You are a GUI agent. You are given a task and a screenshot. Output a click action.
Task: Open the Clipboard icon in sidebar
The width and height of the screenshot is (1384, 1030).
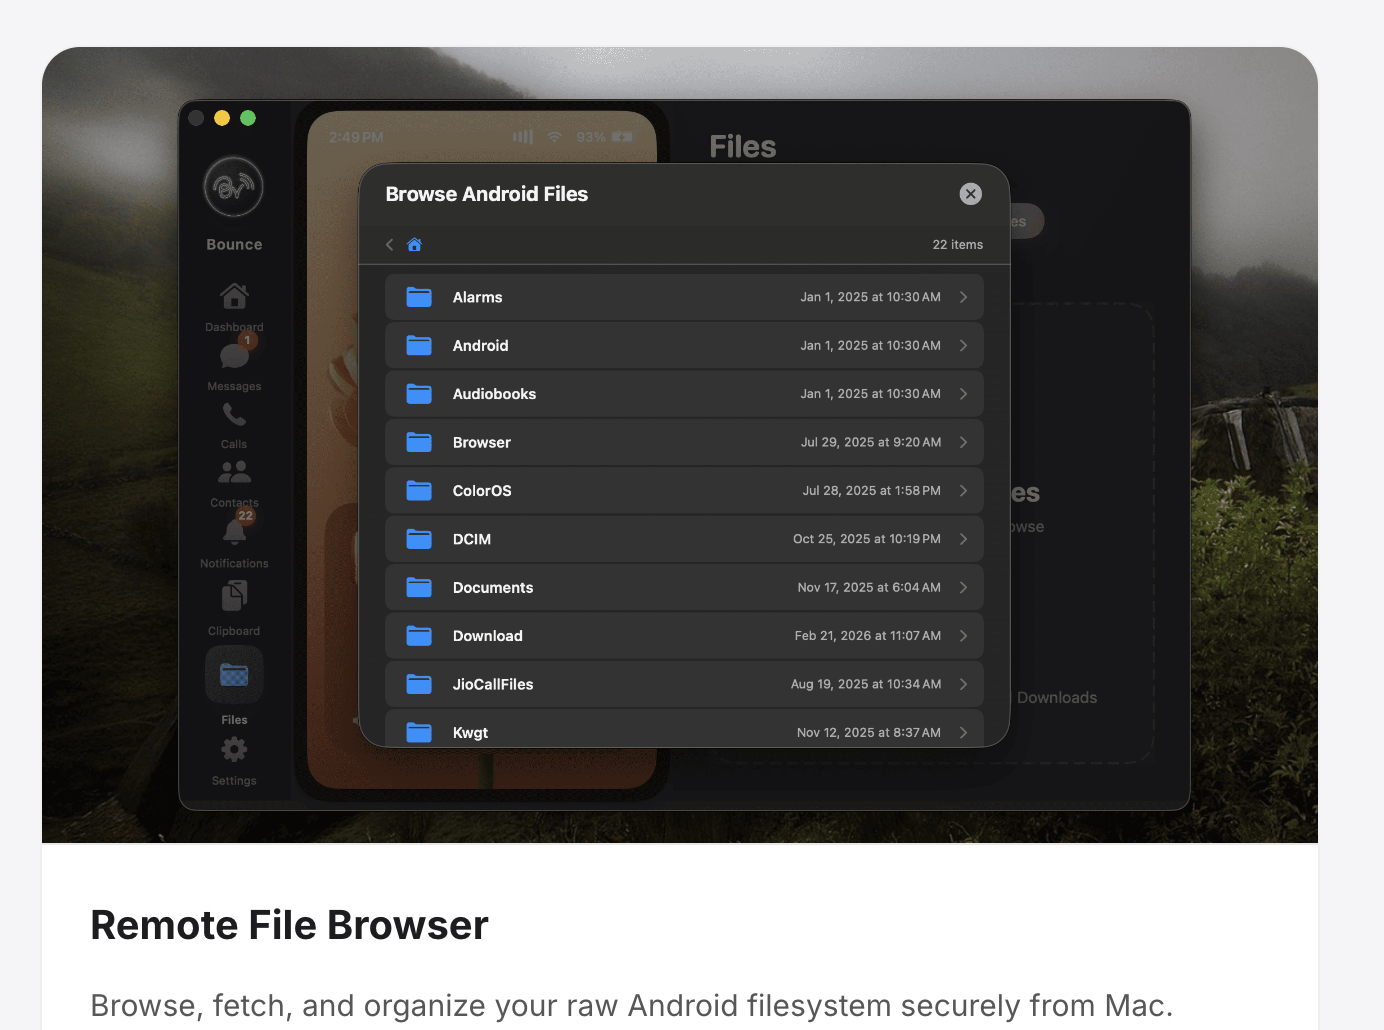tap(234, 596)
